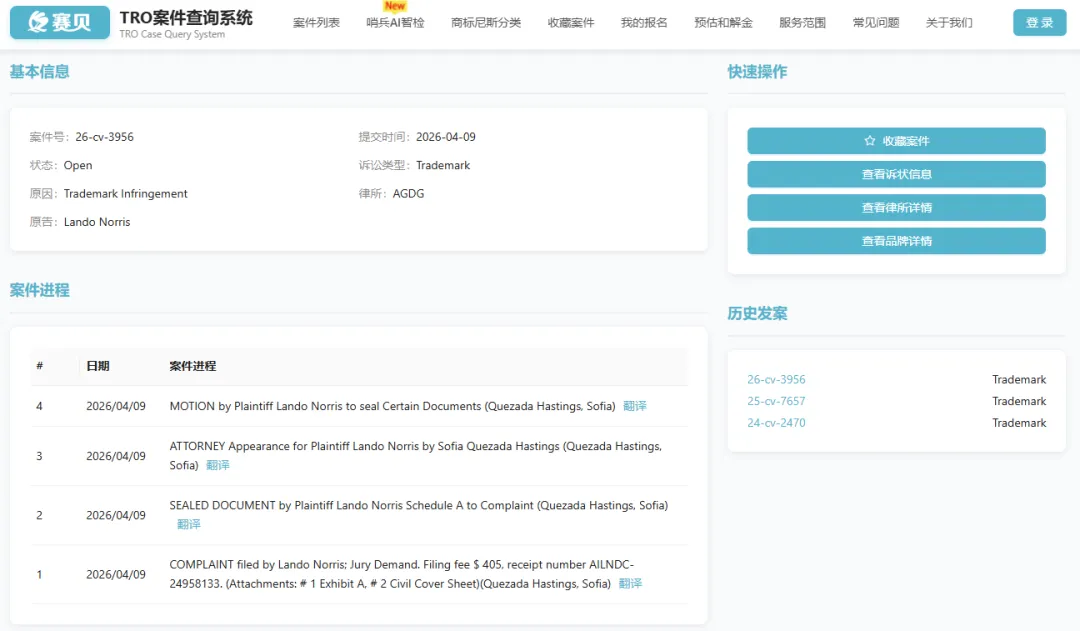Image resolution: width=1080 pixels, height=631 pixels.
Task: Click 查看律所详情 button
Action: tap(896, 208)
